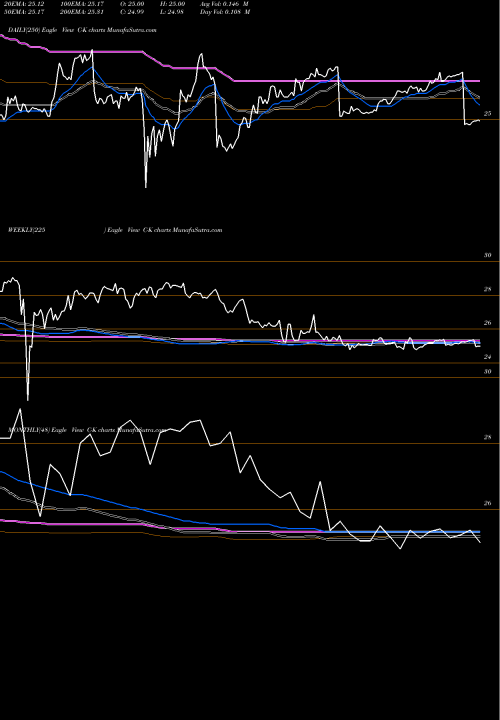
Task: Click the 30 axis label of monthly chart
Action: [x=488, y=371]
